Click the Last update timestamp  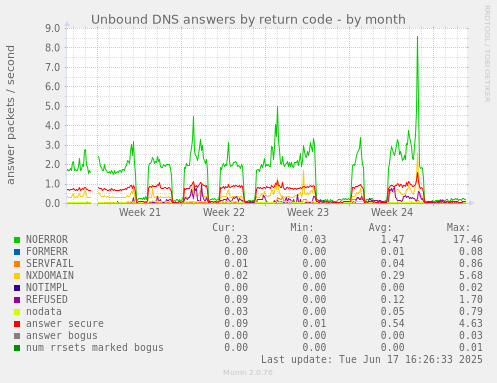pos(372,359)
